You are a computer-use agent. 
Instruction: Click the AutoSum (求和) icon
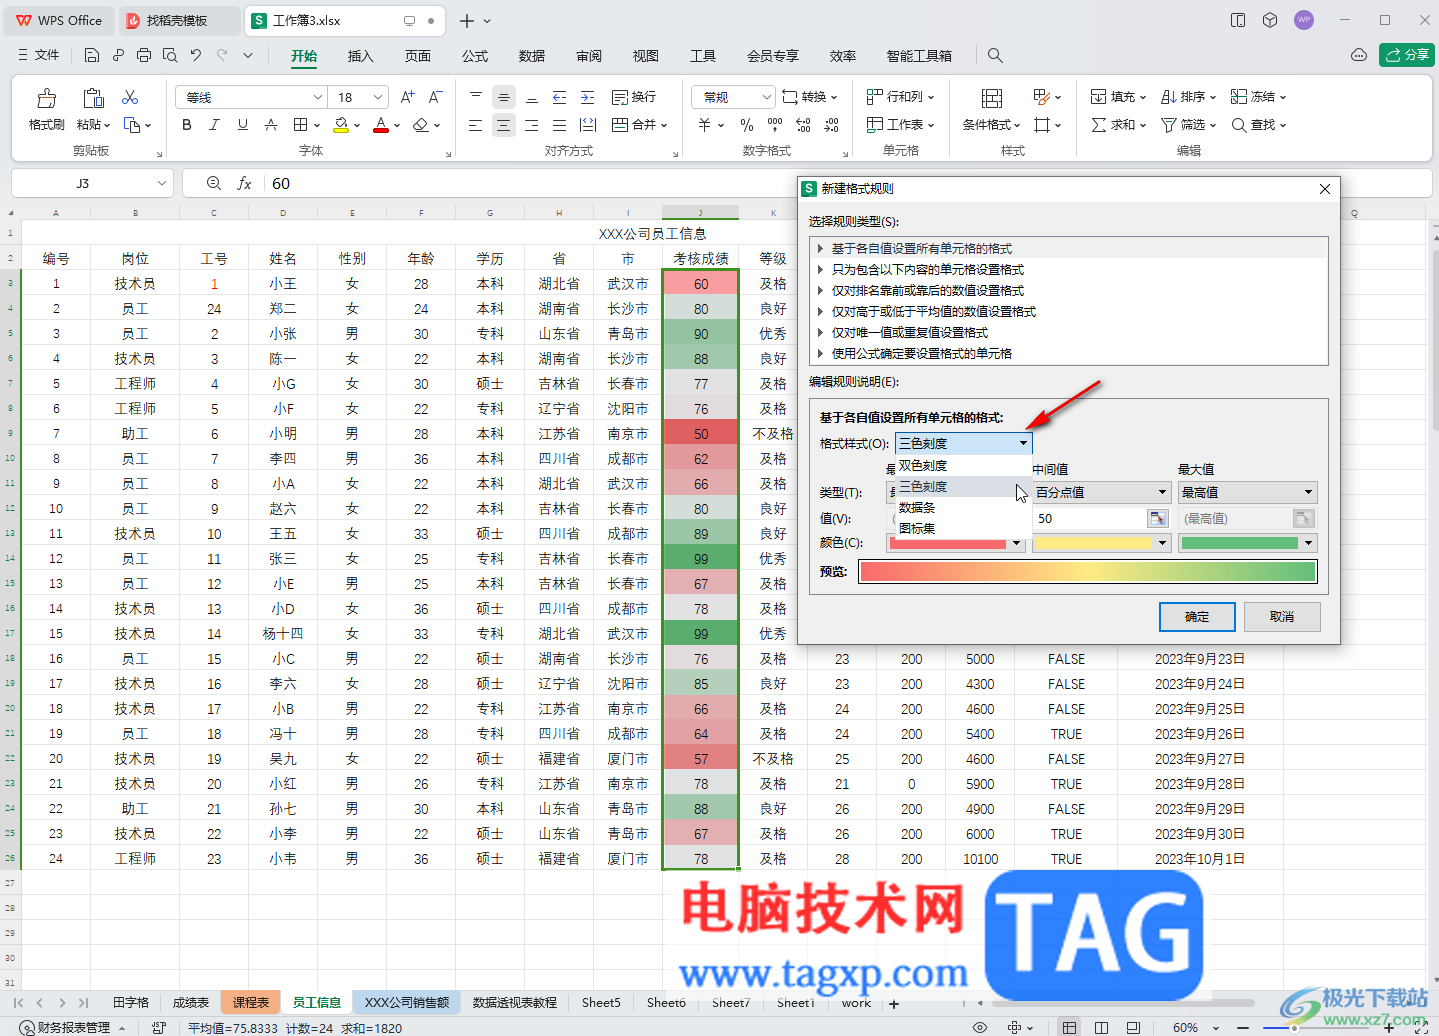pos(1099,125)
